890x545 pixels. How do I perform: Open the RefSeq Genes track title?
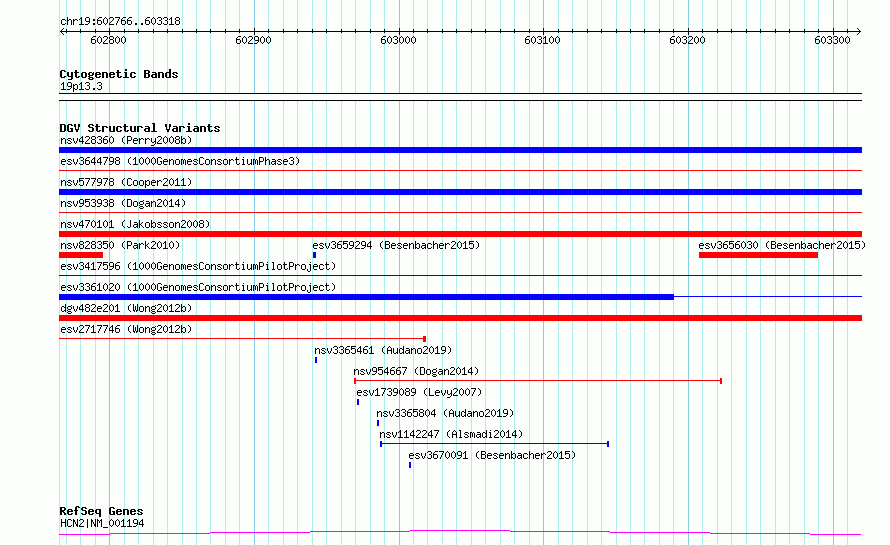tap(101, 512)
